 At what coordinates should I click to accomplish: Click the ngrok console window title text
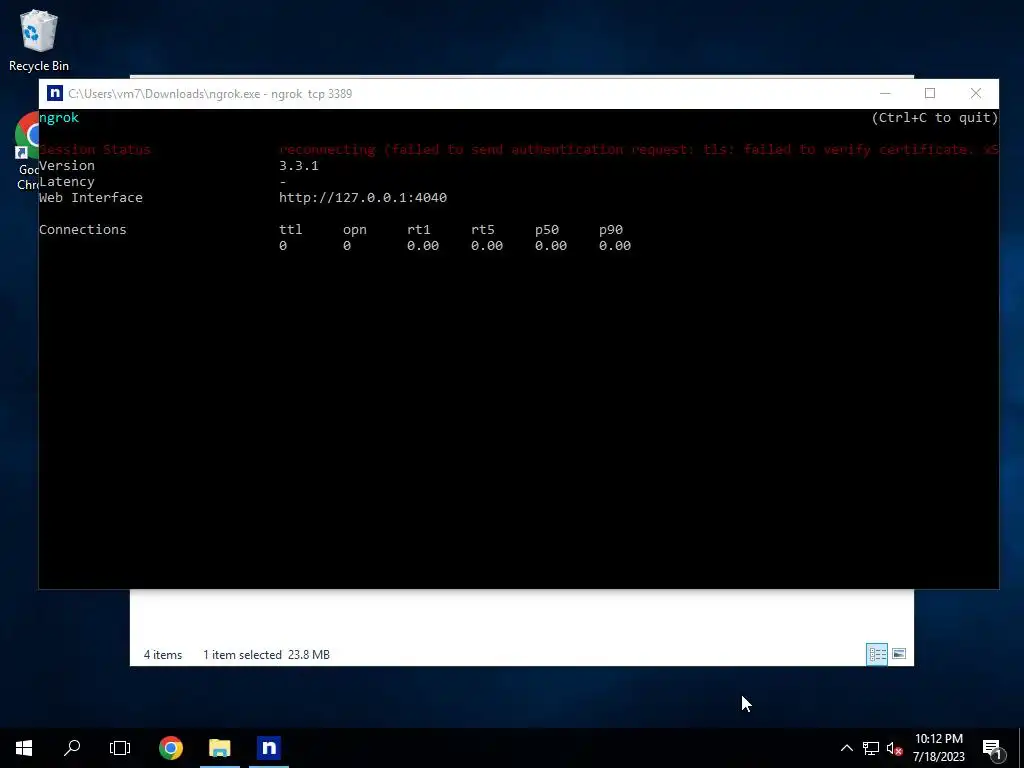click(210, 93)
